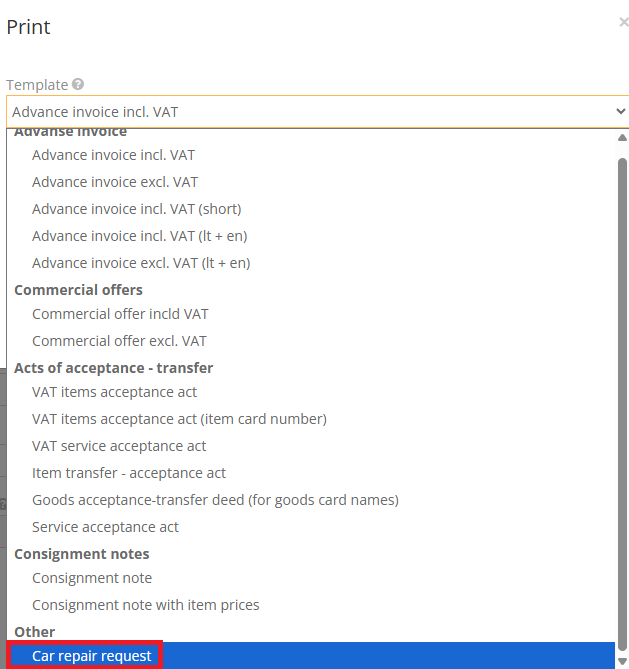
Task: Select Commercial offer excl. VAT template
Action: (x=119, y=341)
